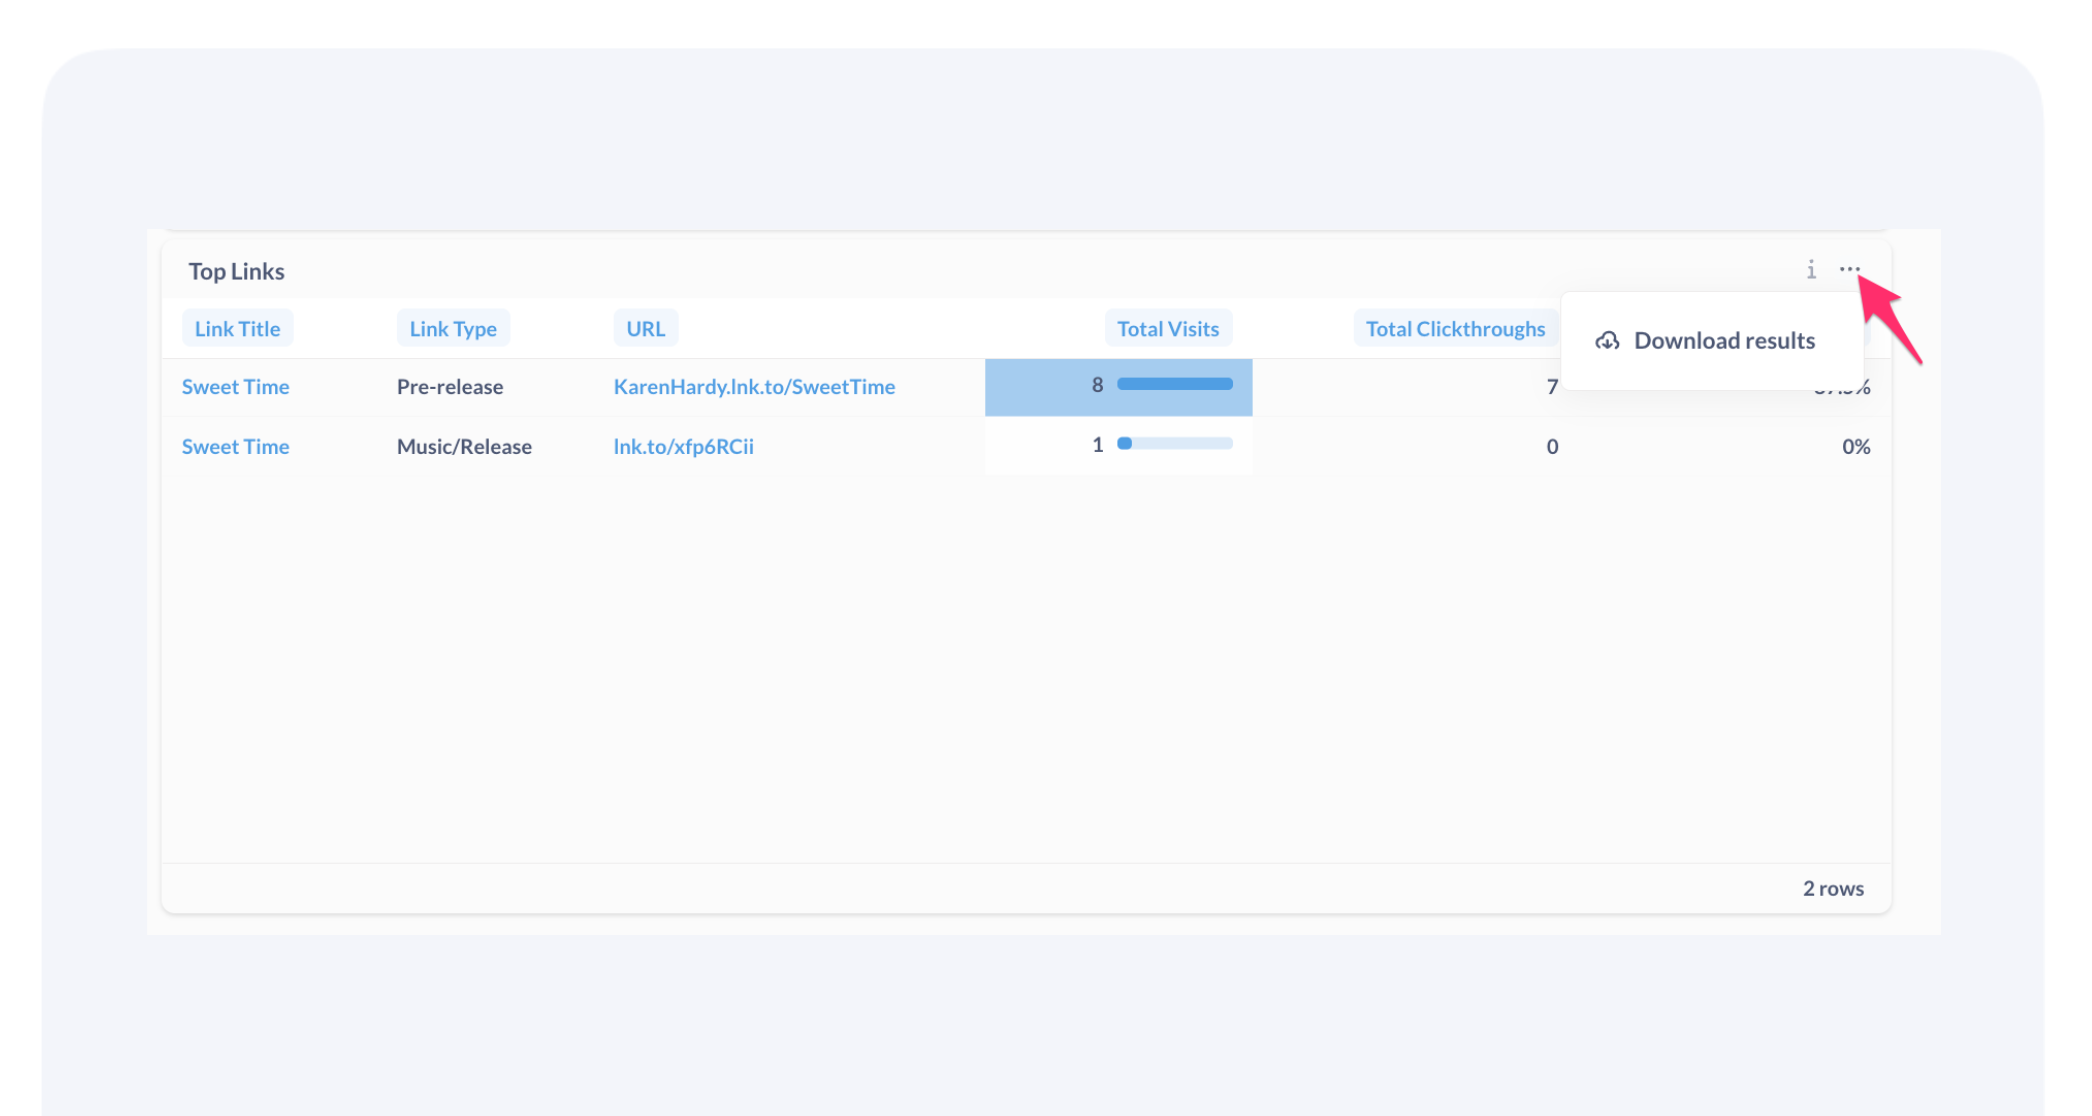Click the Top Links panel title

[236, 272]
